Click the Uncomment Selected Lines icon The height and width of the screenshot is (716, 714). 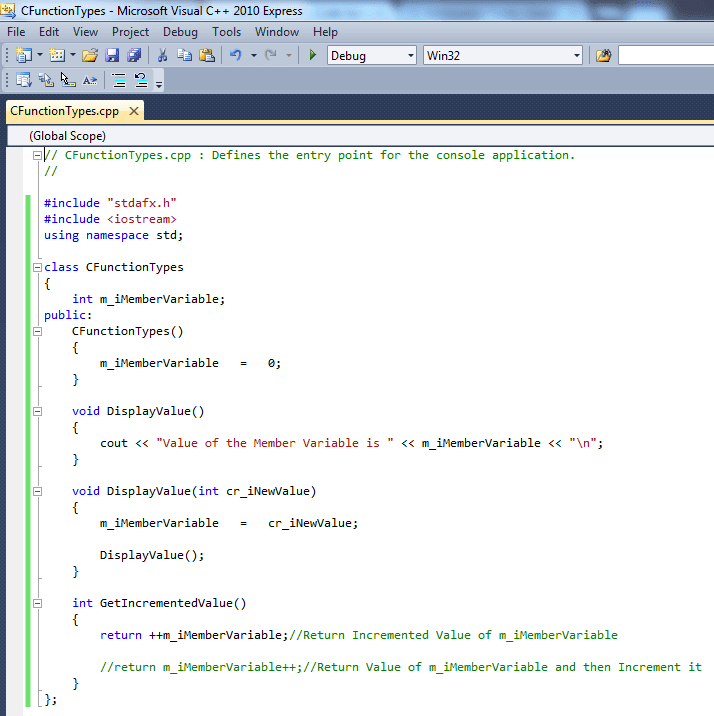click(x=141, y=80)
